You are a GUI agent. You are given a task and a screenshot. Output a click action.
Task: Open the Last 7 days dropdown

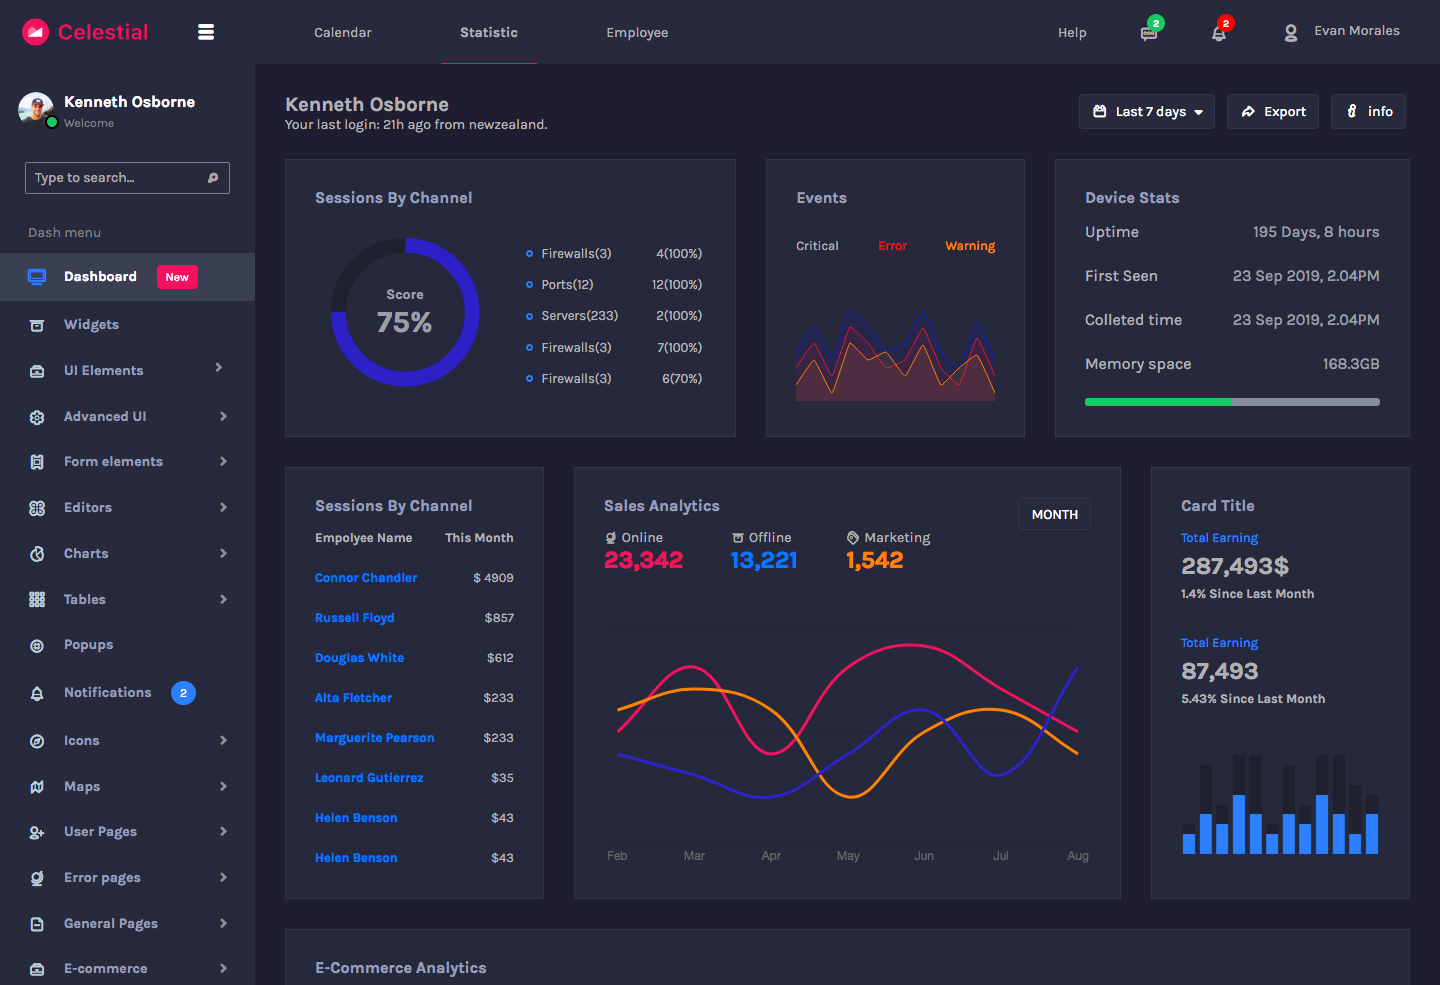[x=1147, y=112]
